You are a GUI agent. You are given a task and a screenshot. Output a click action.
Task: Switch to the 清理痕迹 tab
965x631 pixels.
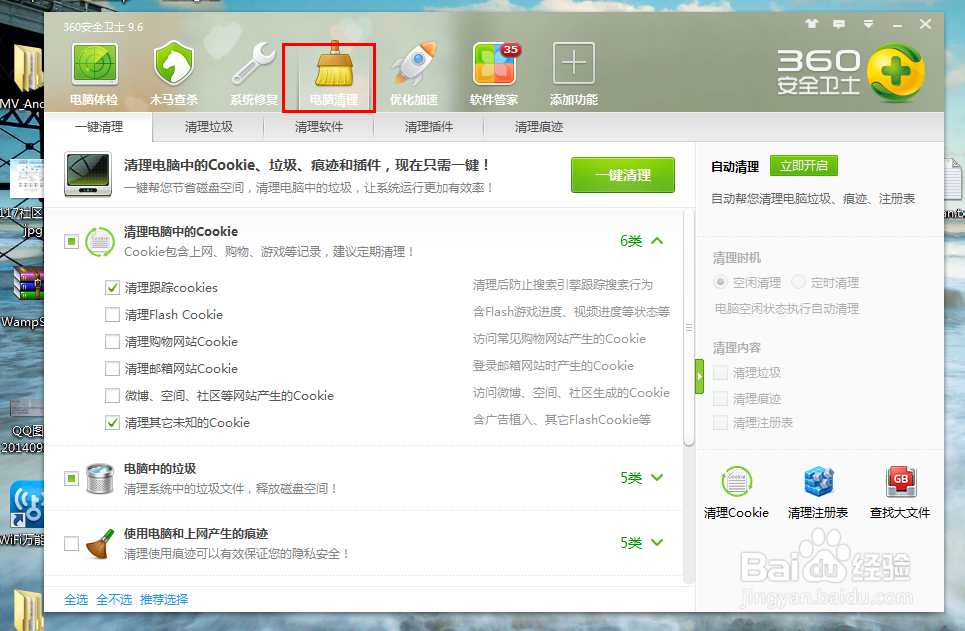coord(539,127)
